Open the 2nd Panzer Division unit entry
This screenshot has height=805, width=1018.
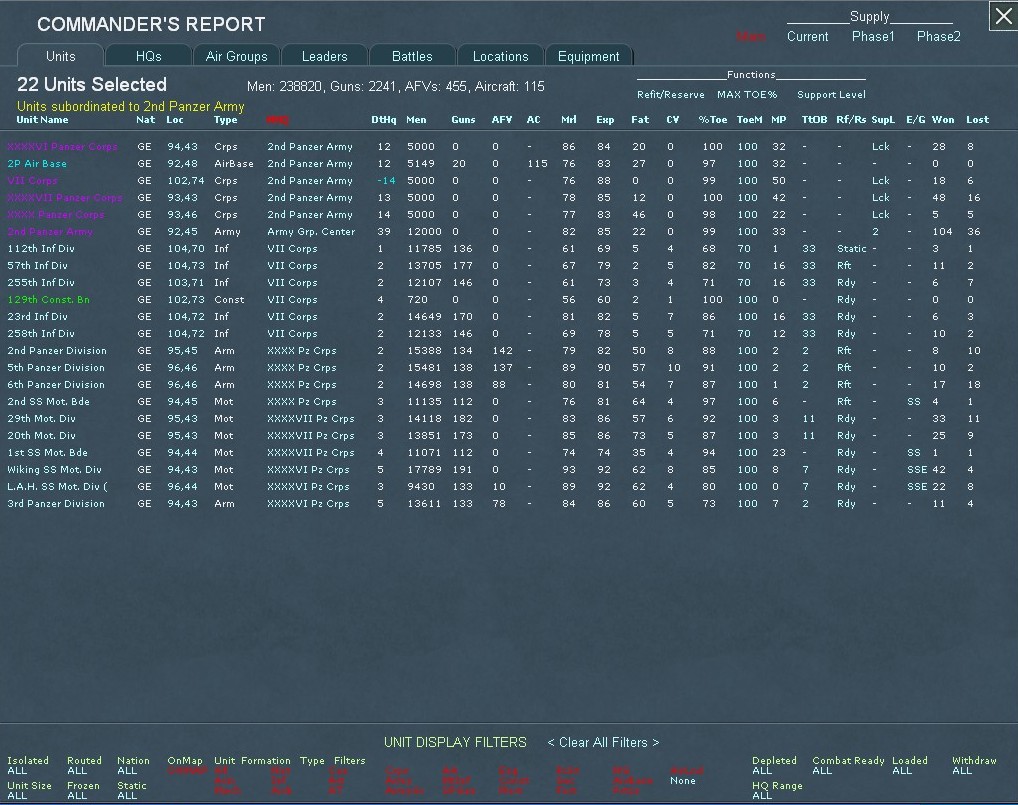[56, 351]
